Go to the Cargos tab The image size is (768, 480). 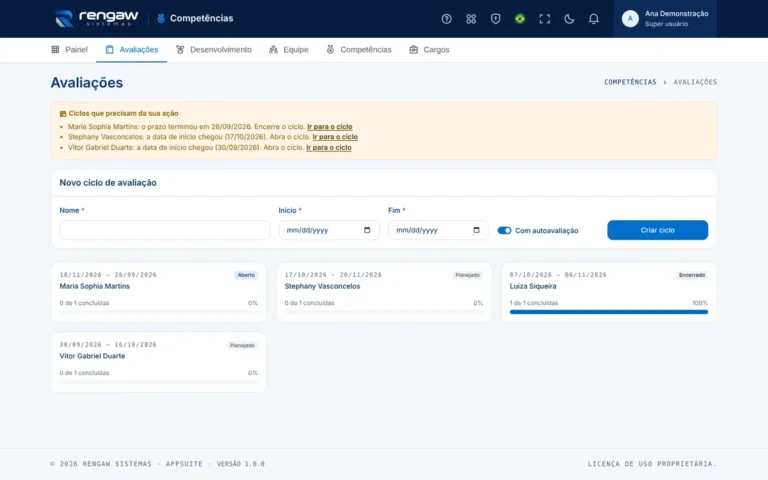tap(429, 49)
